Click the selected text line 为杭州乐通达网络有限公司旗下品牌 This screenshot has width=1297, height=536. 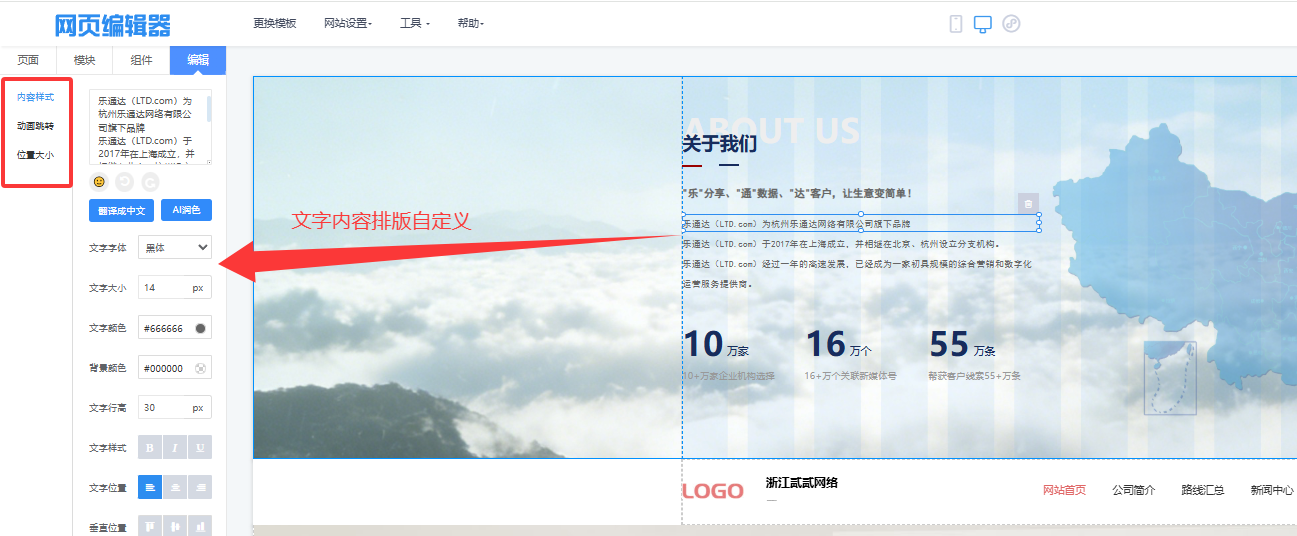point(861,223)
